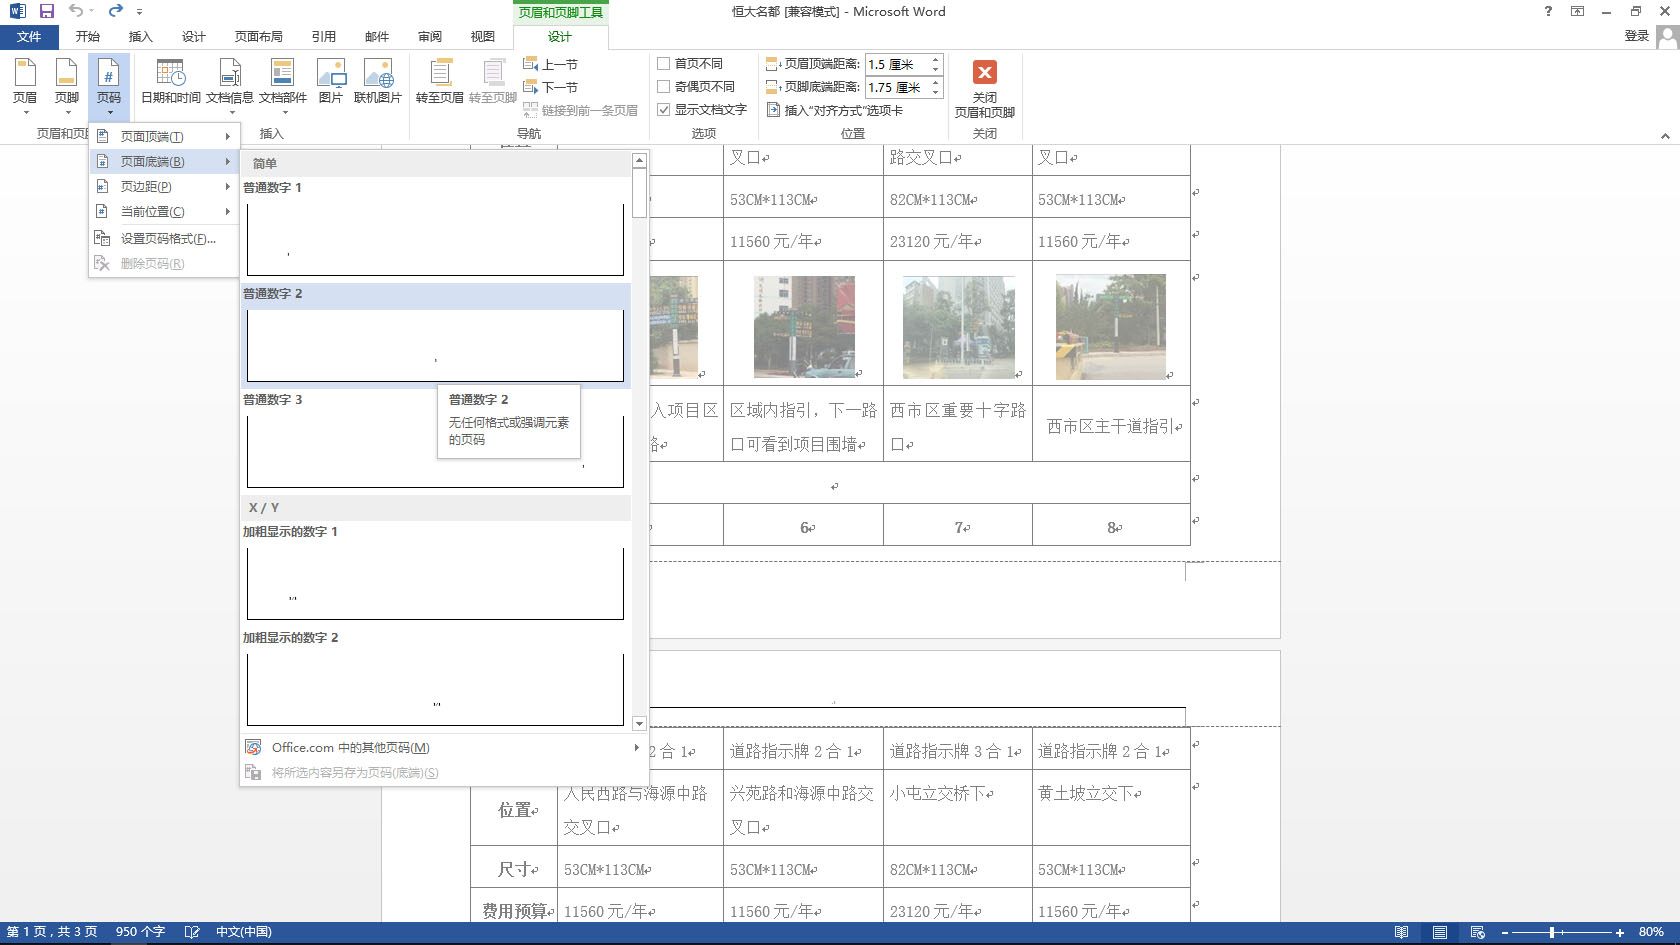Image resolution: width=1680 pixels, height=945 pixels.
Task: Switch to the 页面布局 ribbon tab
Action: (x=258, y=37)
